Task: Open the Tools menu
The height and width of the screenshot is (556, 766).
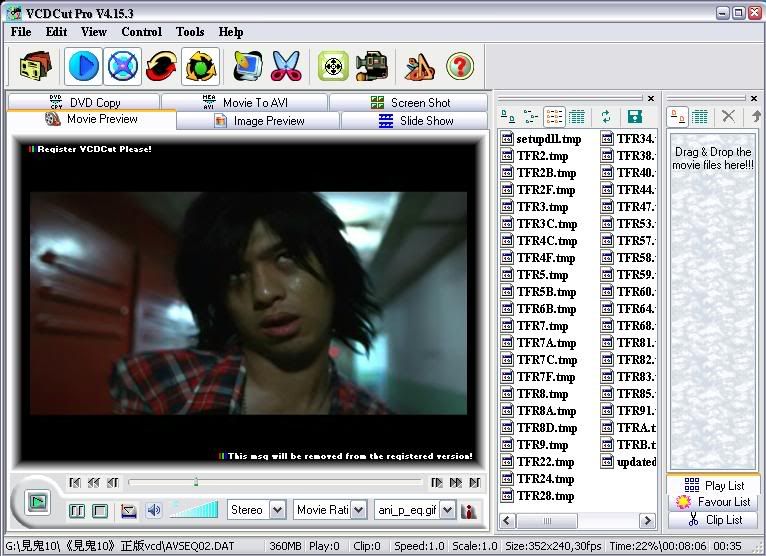Action: [190, 32]
